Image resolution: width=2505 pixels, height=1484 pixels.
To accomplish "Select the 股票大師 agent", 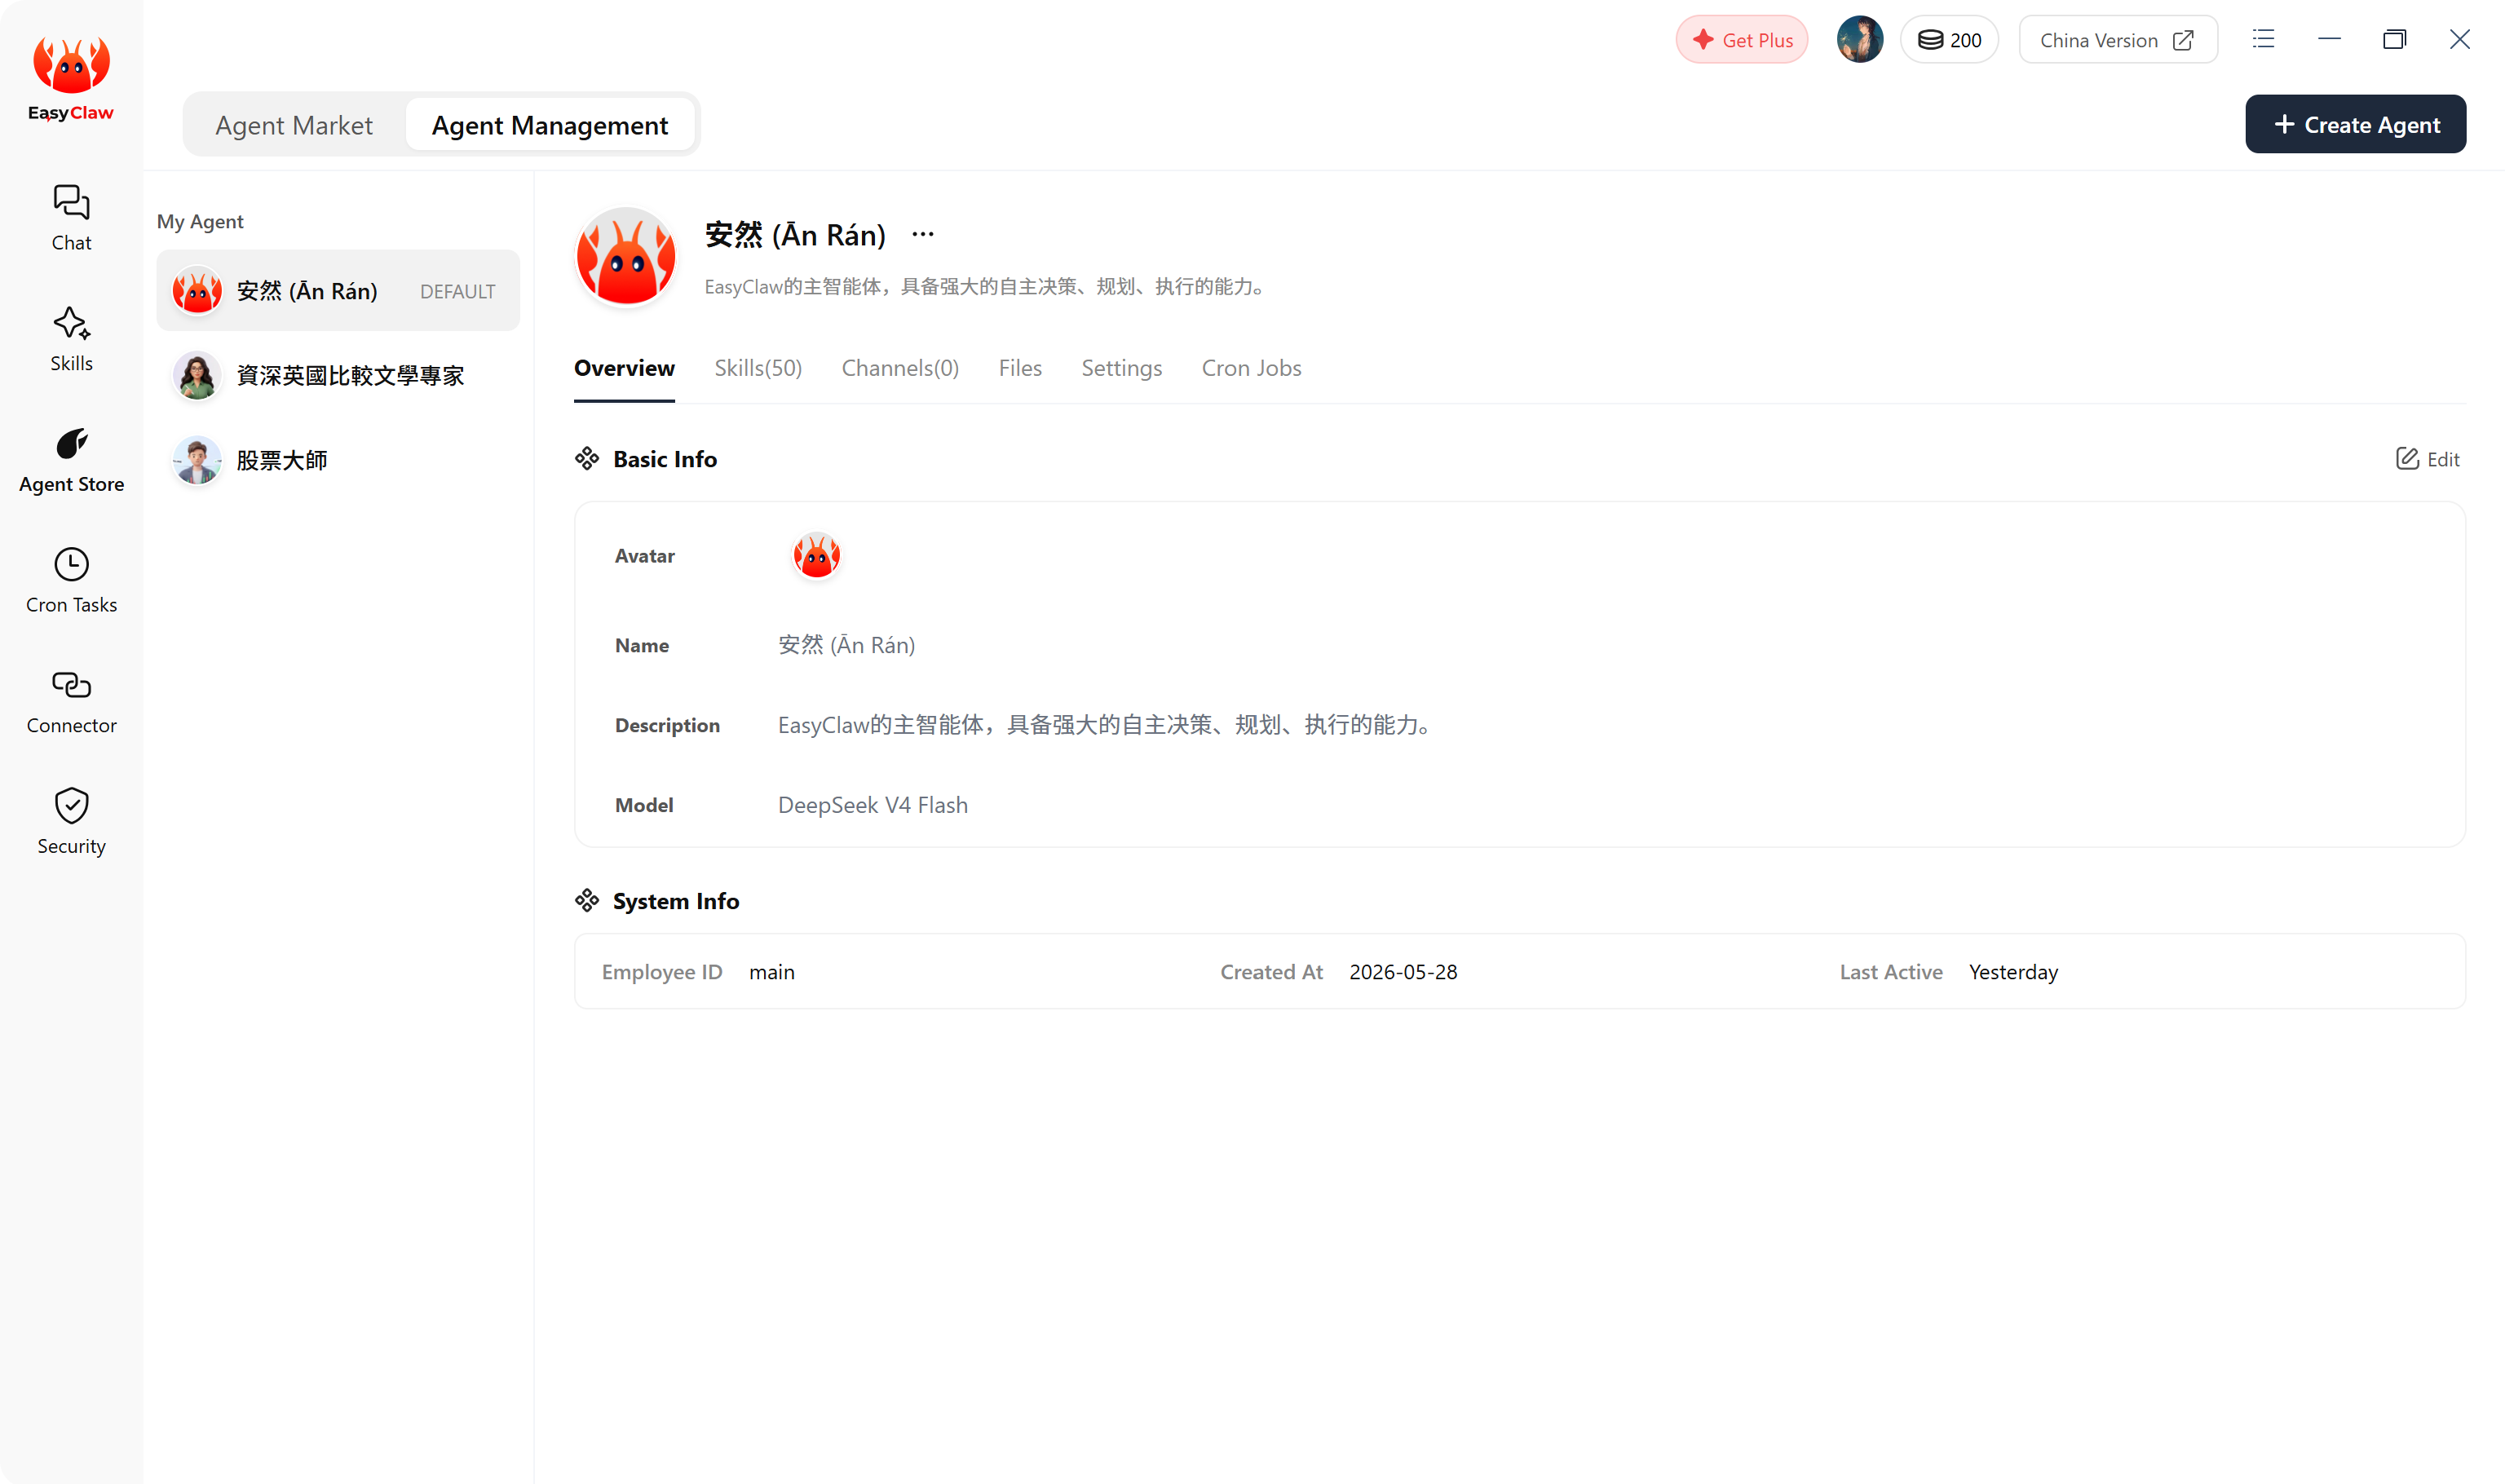I will coord(338,460).
